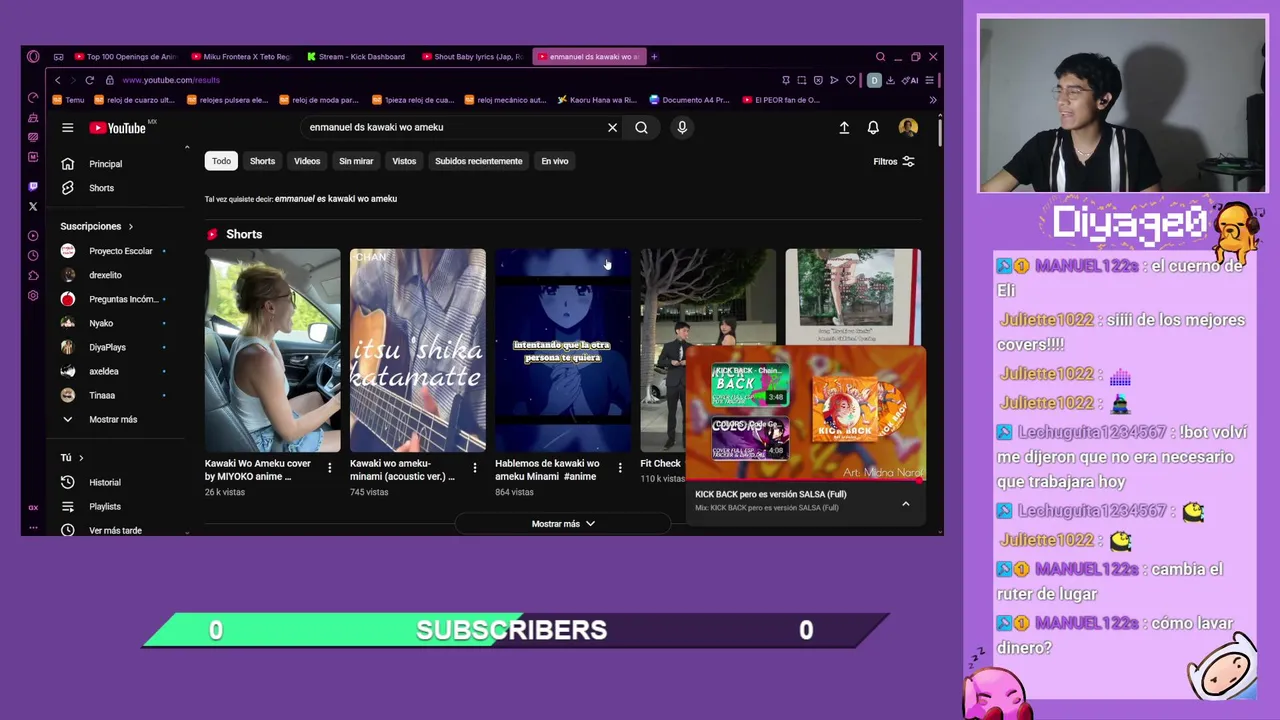Expand the Tú section chevron
1280x720 pixels.
(x=81, y=458)
